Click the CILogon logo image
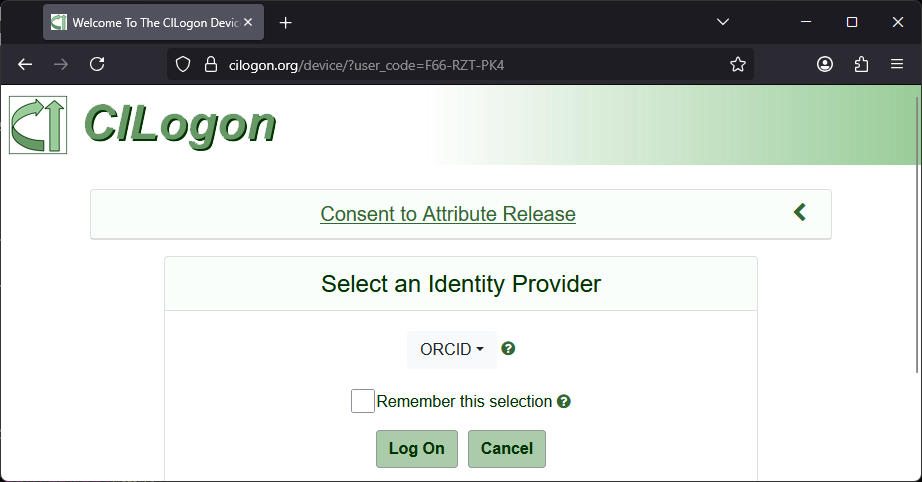Screen dimensions: 922x482 [x=38, y=125]
